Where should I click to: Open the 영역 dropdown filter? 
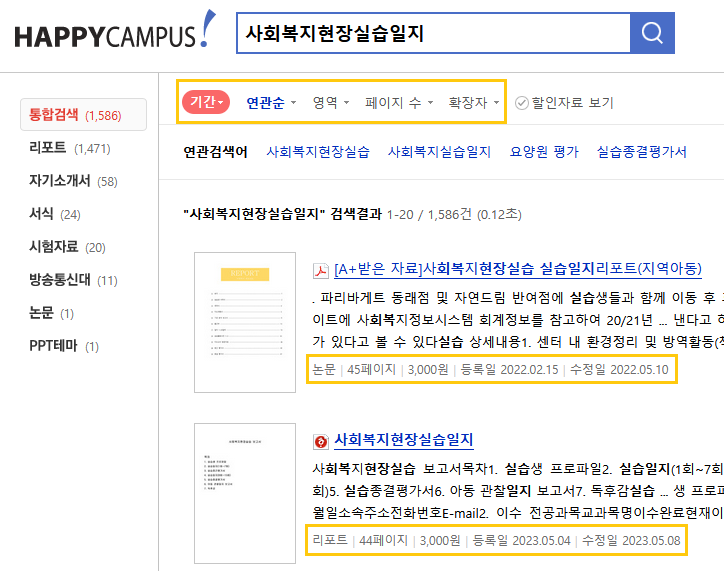pos(331,102)
